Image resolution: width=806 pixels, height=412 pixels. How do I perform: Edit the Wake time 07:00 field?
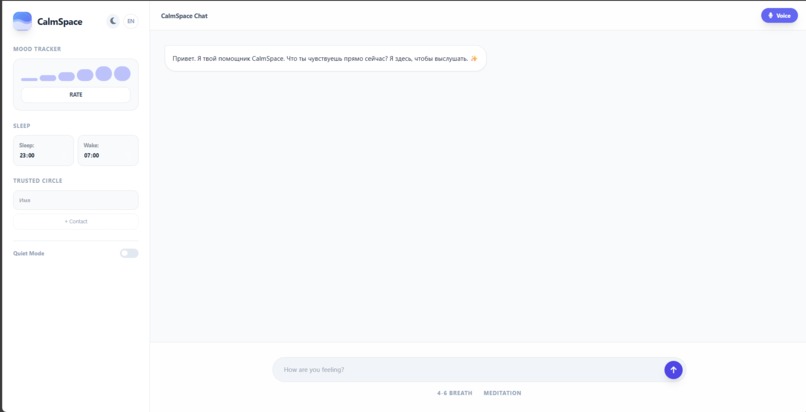click(x=108, y=151)
